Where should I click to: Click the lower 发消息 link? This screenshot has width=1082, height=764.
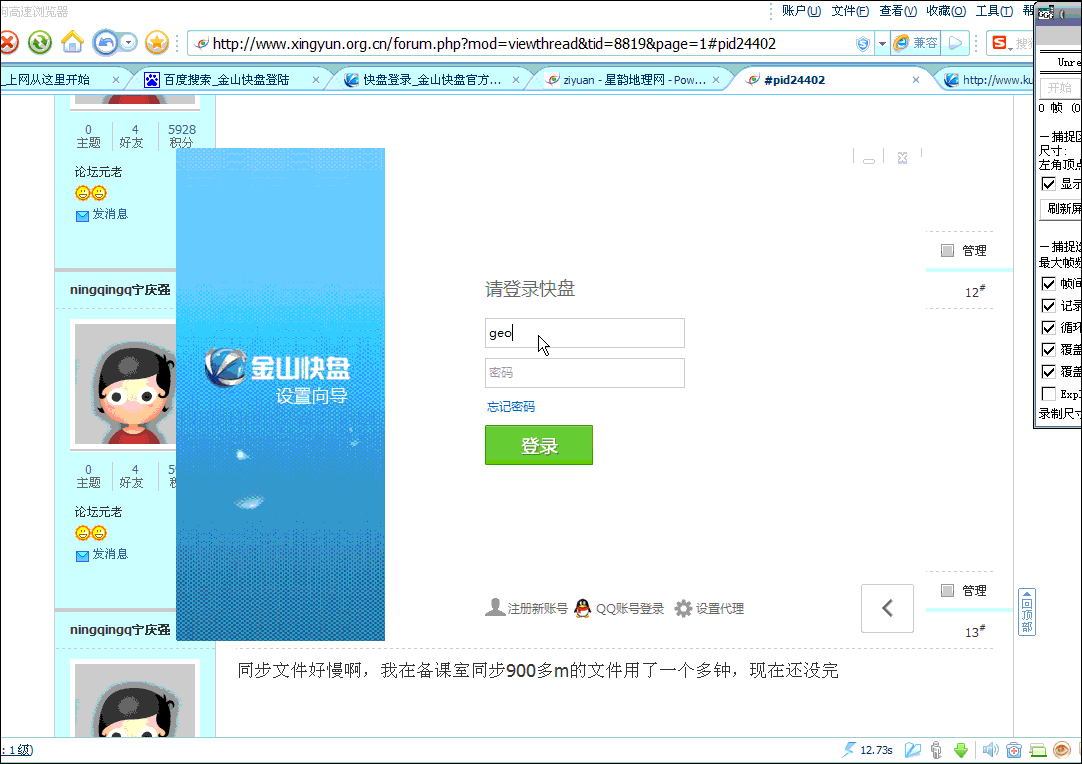click(x=110, y=554)
